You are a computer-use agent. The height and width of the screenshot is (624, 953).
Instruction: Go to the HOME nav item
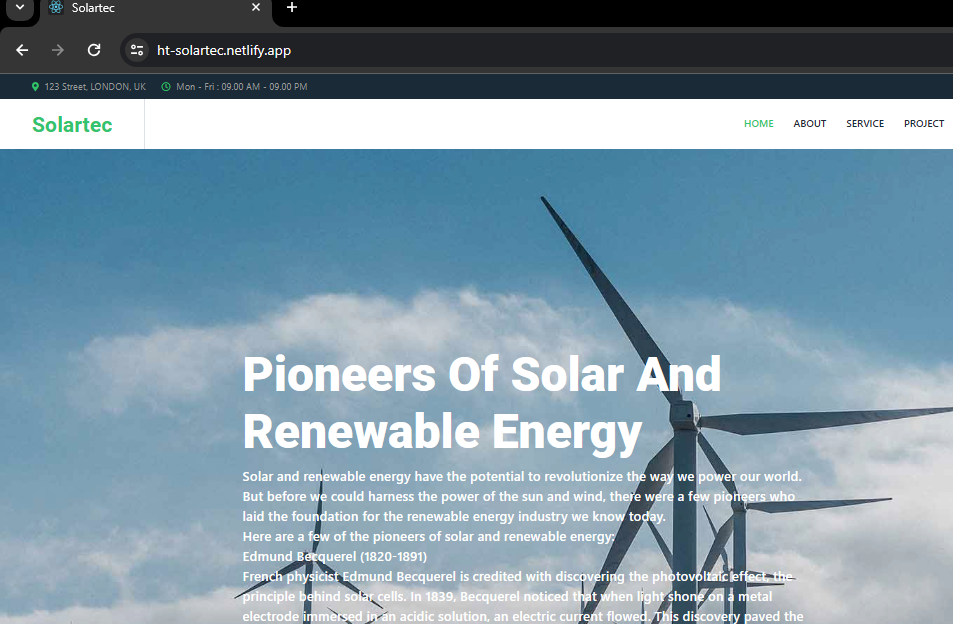coord(758,124)
